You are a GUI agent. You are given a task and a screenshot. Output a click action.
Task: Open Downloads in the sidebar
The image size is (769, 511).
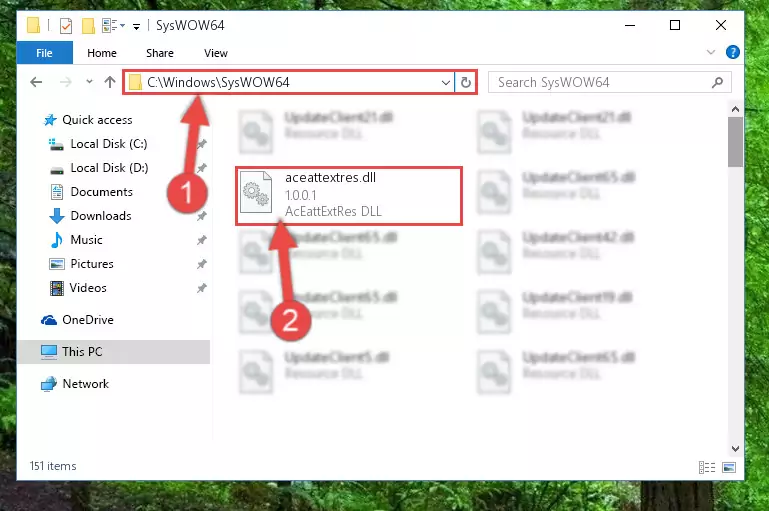[91, 216]
